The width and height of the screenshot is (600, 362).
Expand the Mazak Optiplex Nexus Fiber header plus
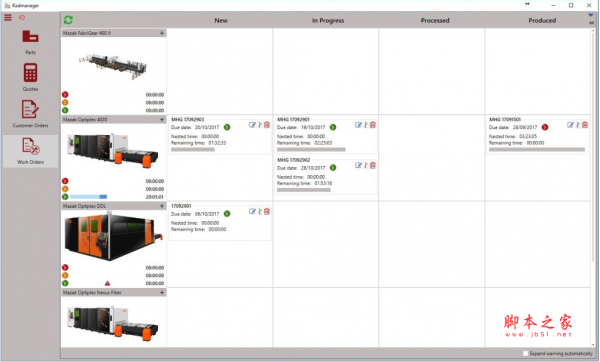[x=162, y=293]
